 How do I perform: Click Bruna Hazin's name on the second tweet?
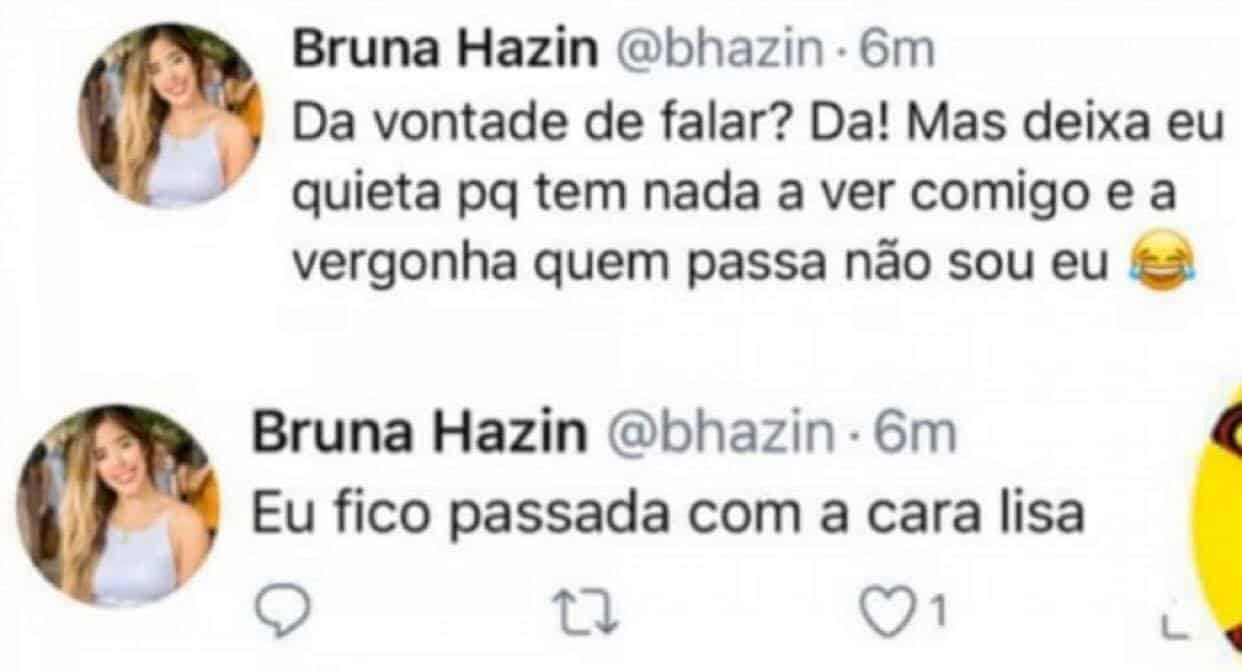(x=419, y=434)
